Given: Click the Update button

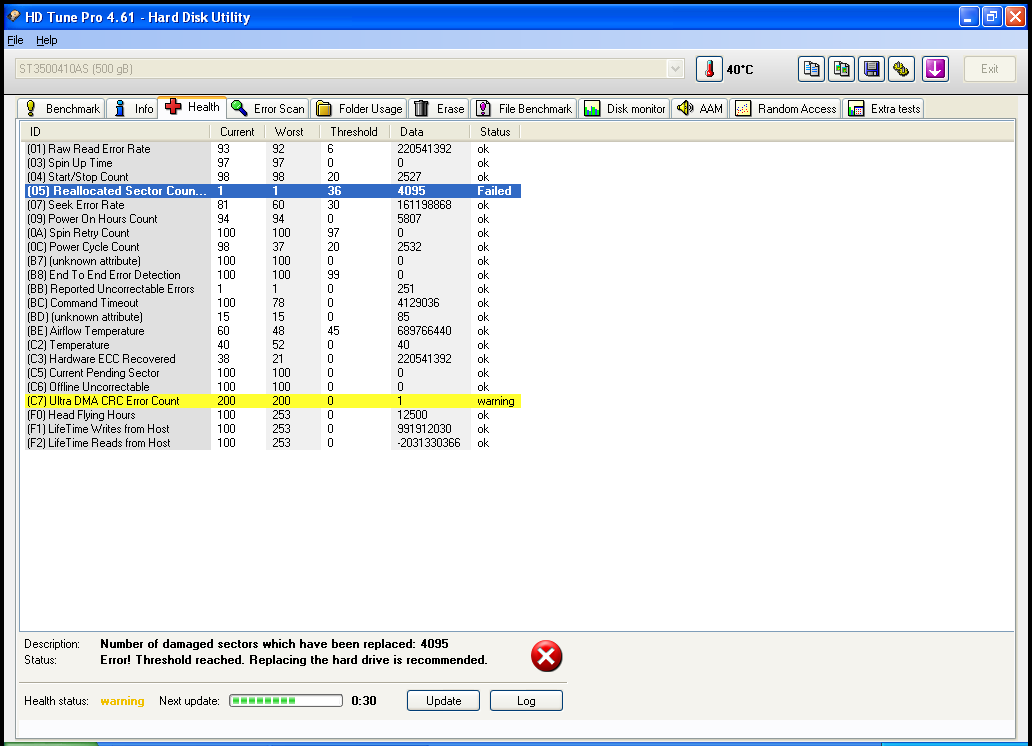Looking at the screenshot, I should (x=443, y=701).
